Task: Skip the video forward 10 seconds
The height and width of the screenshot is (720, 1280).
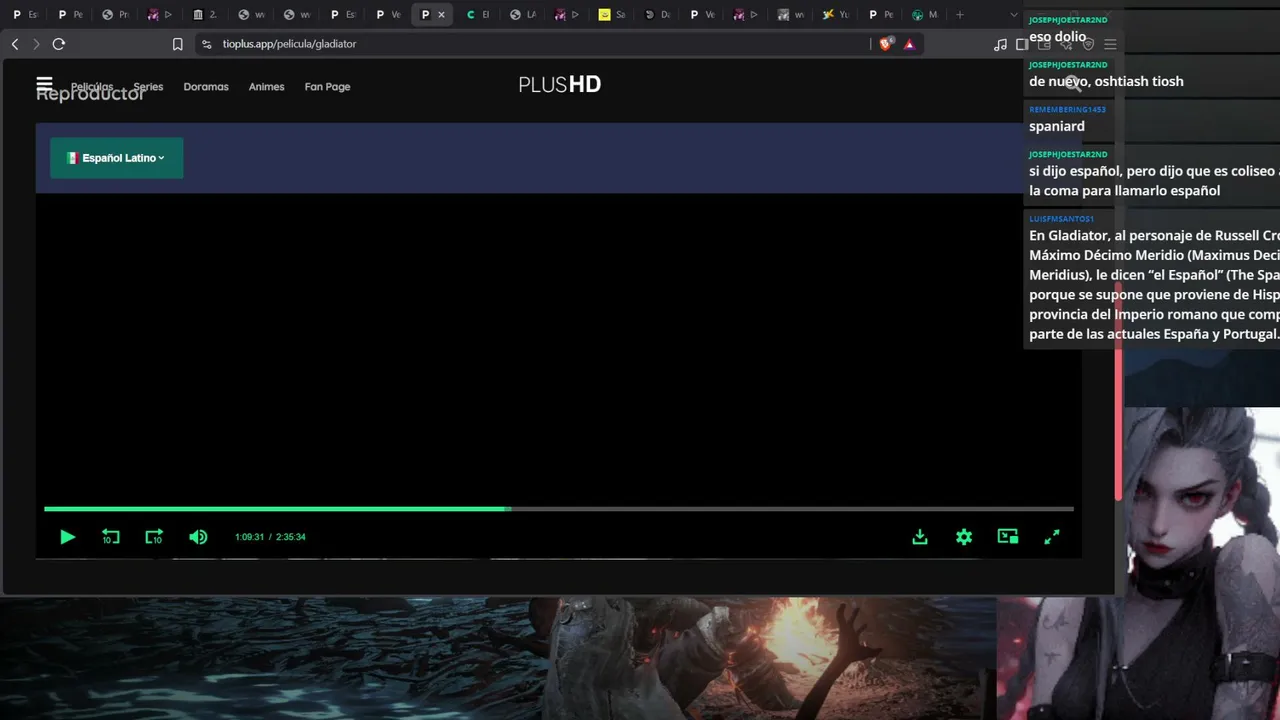Action: point(154,537)
